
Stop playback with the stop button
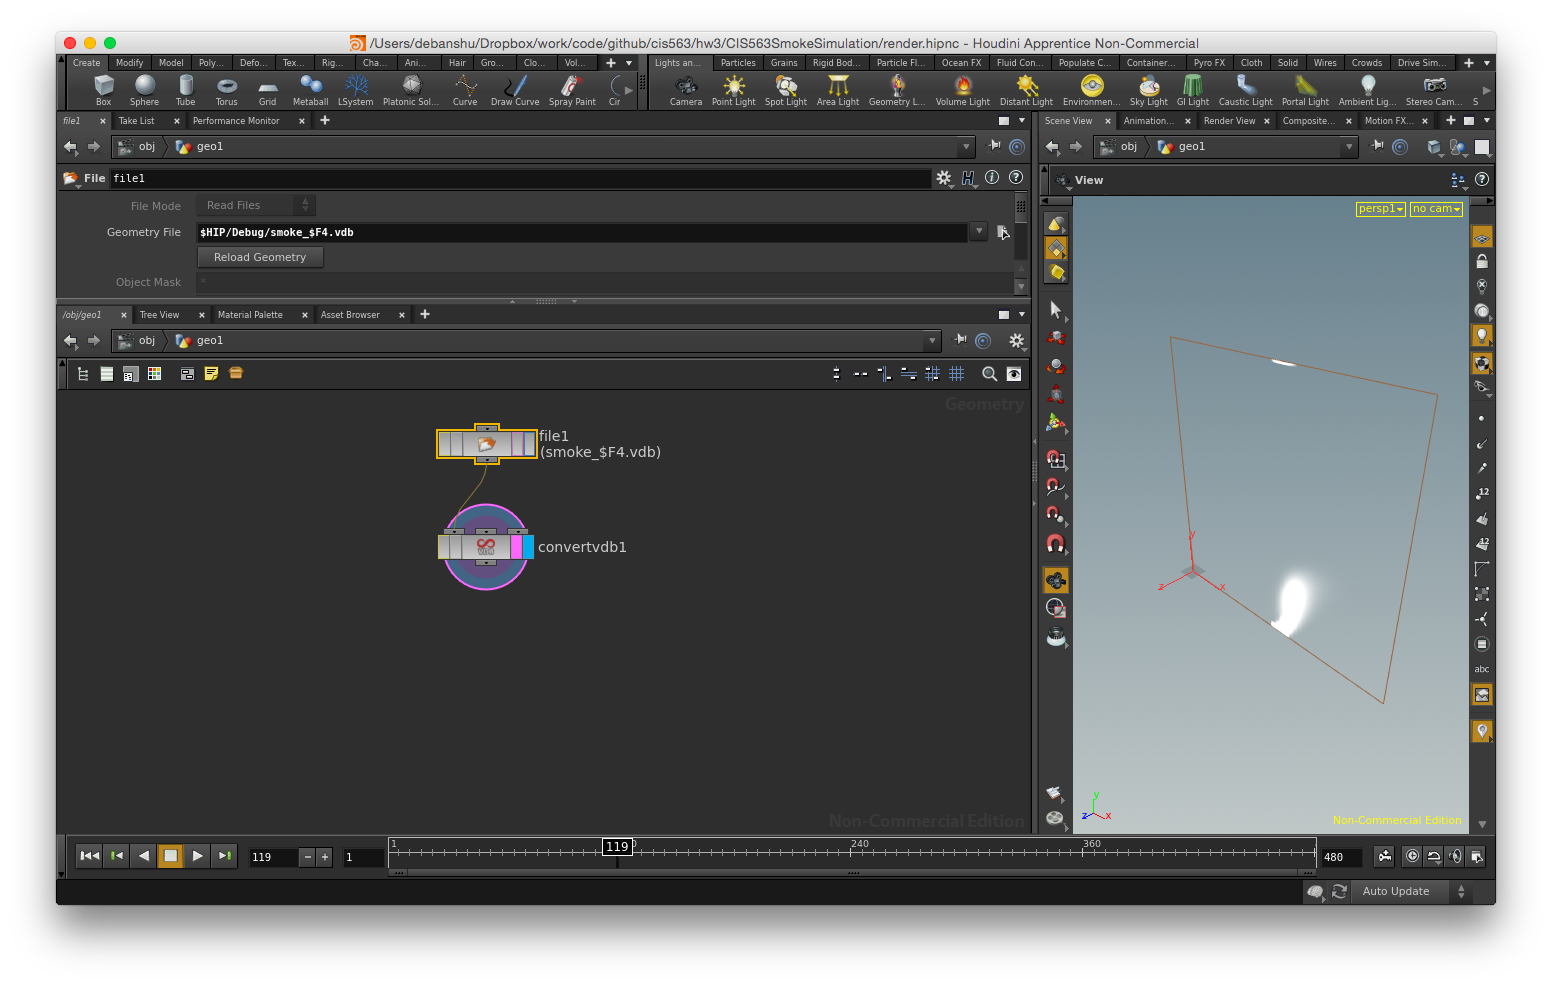coord(171,856)
